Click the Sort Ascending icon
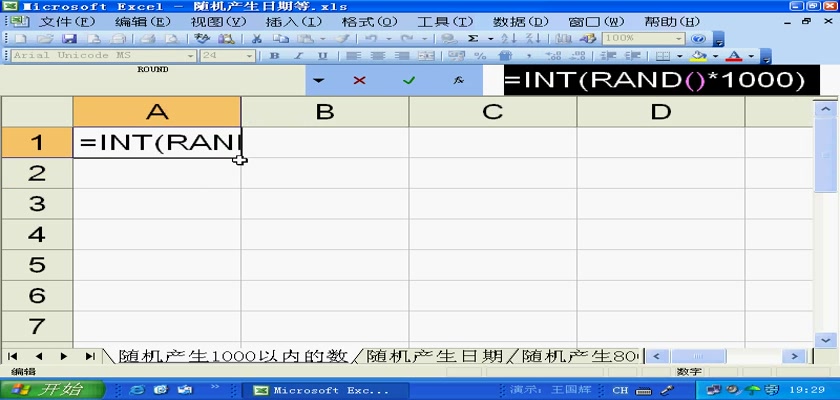 coord(508,38)
